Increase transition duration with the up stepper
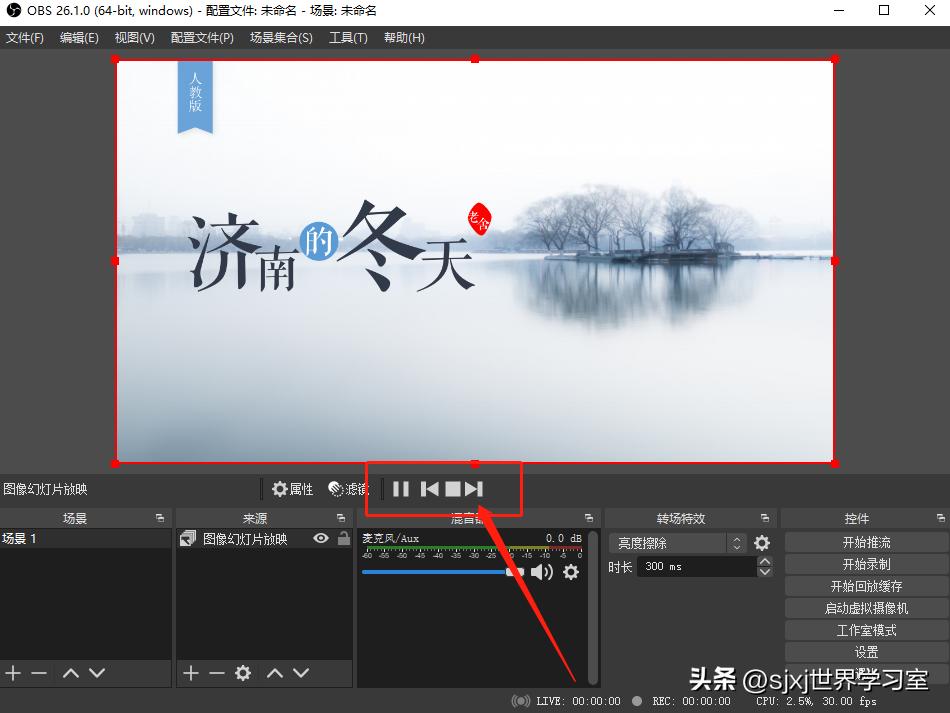 [765, 561]
